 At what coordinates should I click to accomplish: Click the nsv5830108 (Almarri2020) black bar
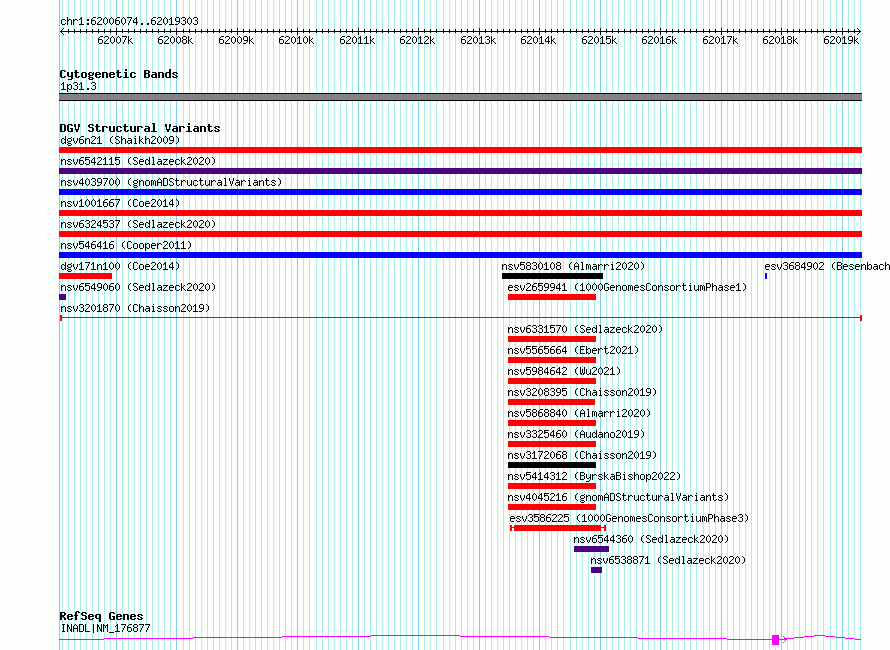tap(552, 276)
